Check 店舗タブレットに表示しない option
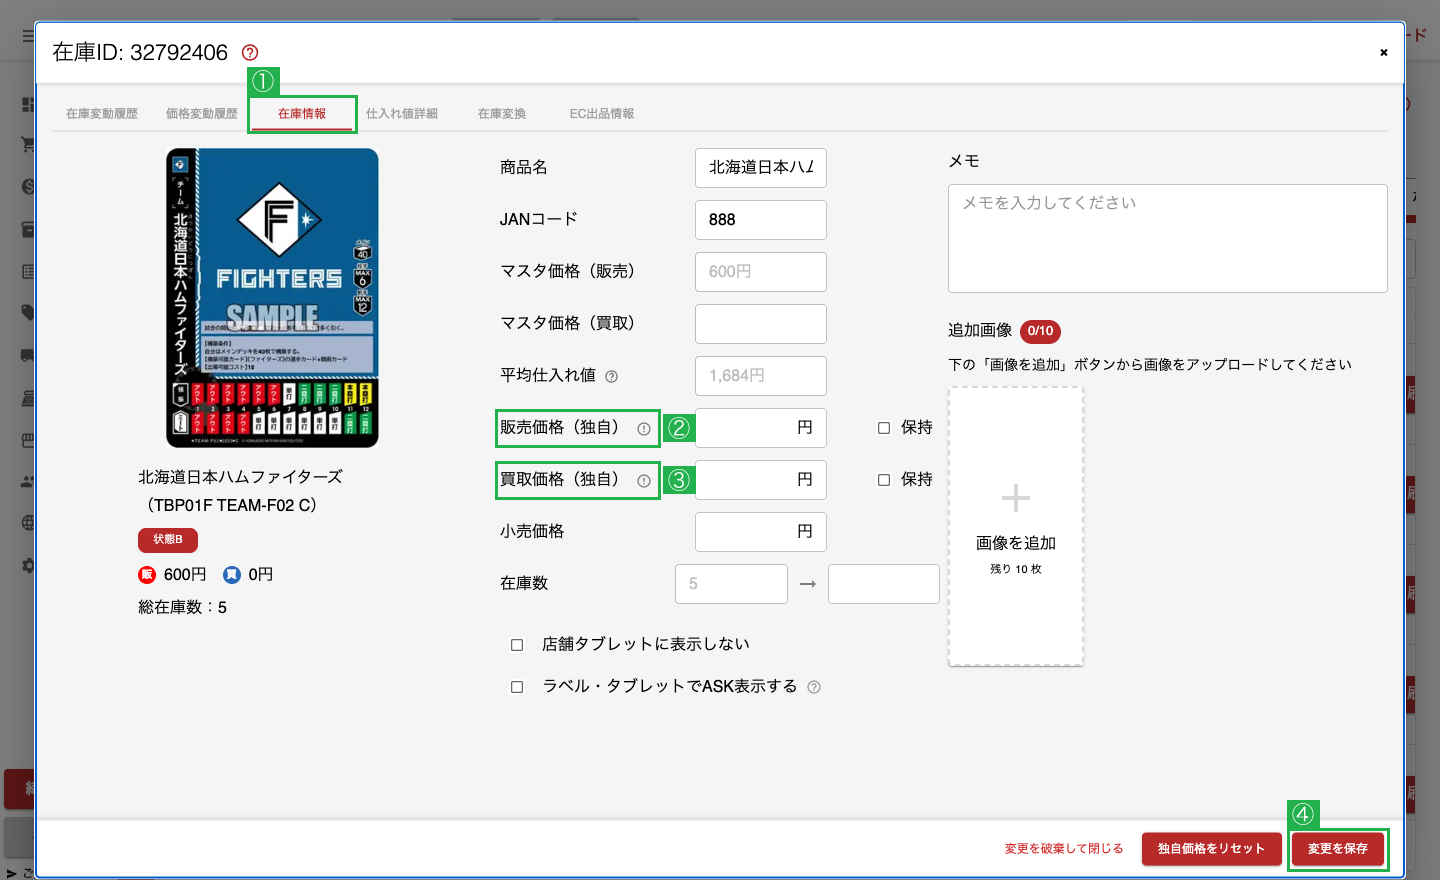The height and width of the screenshot is (880, 1440). click(517, 645)
